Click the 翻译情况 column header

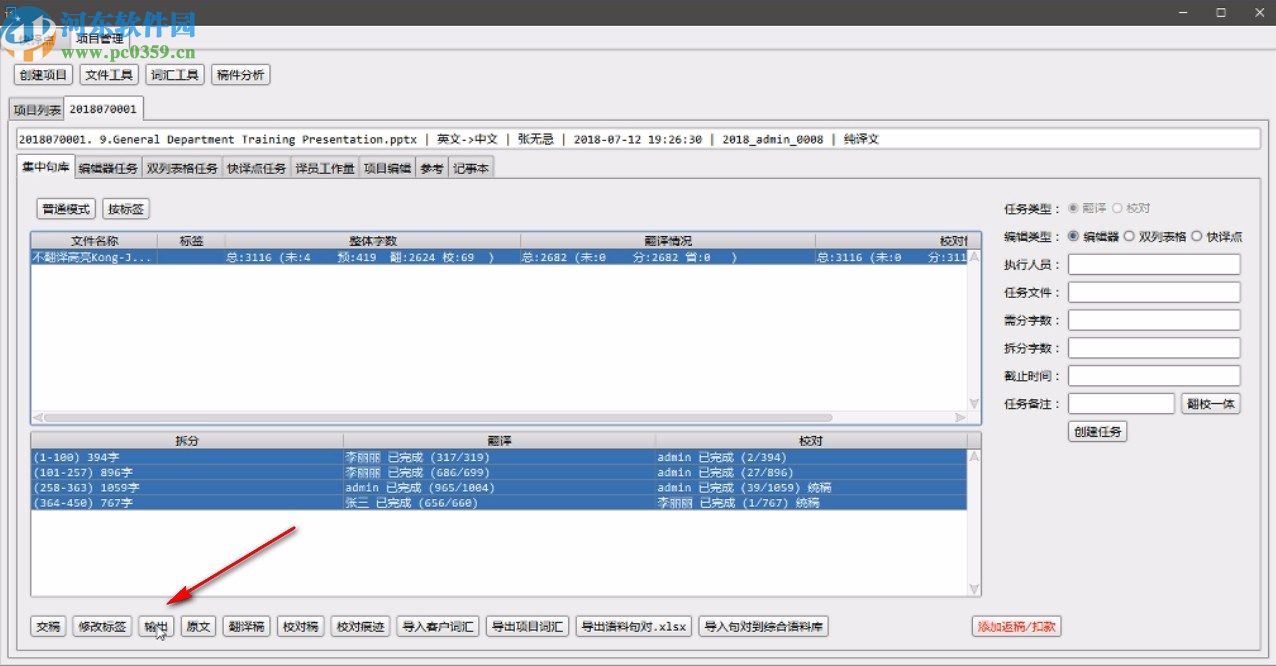click(668, 241)
